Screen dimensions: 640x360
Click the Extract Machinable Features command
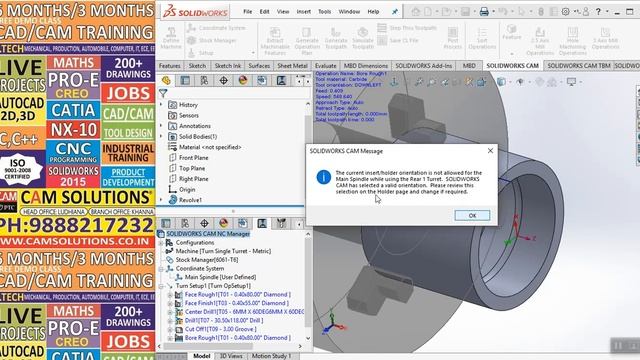tap(275, 41)
